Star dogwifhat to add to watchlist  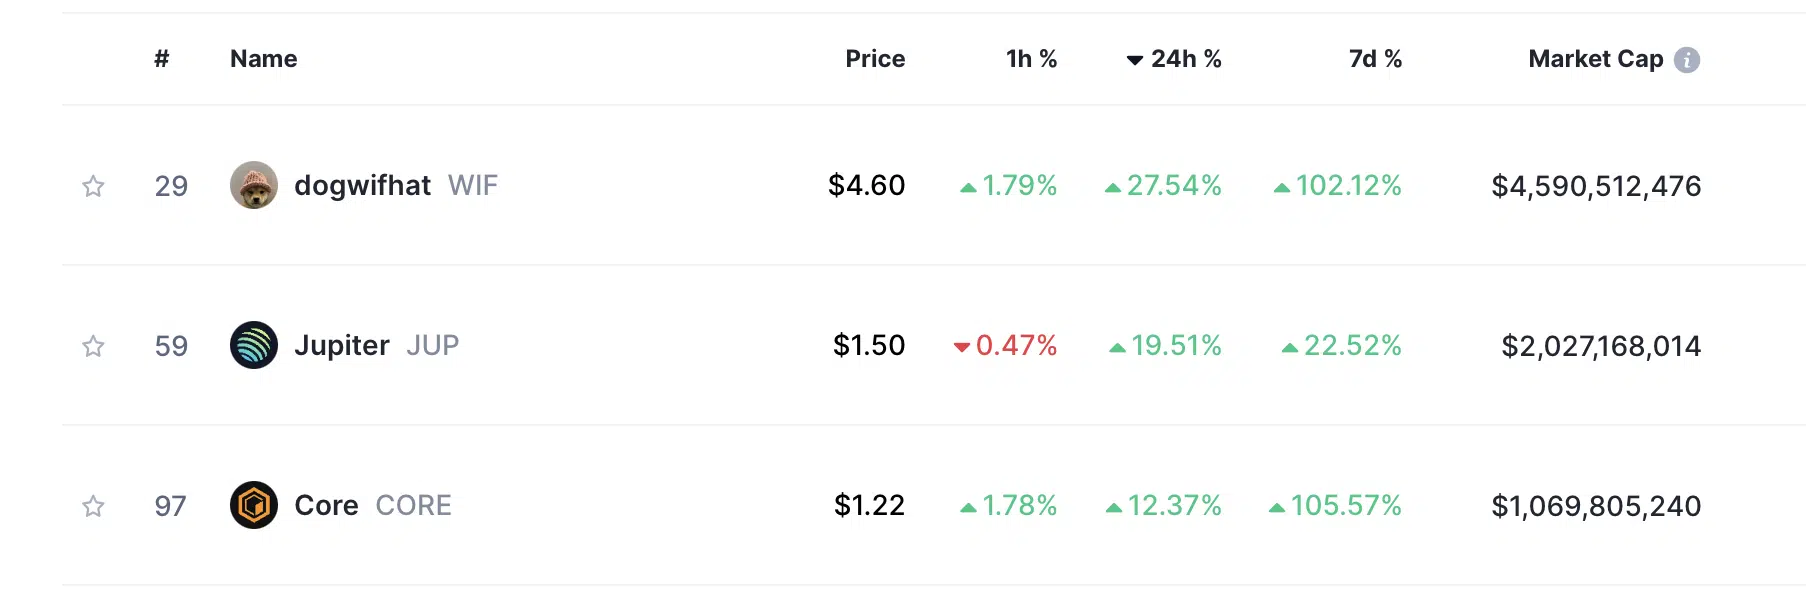click(x=93, y=186)
